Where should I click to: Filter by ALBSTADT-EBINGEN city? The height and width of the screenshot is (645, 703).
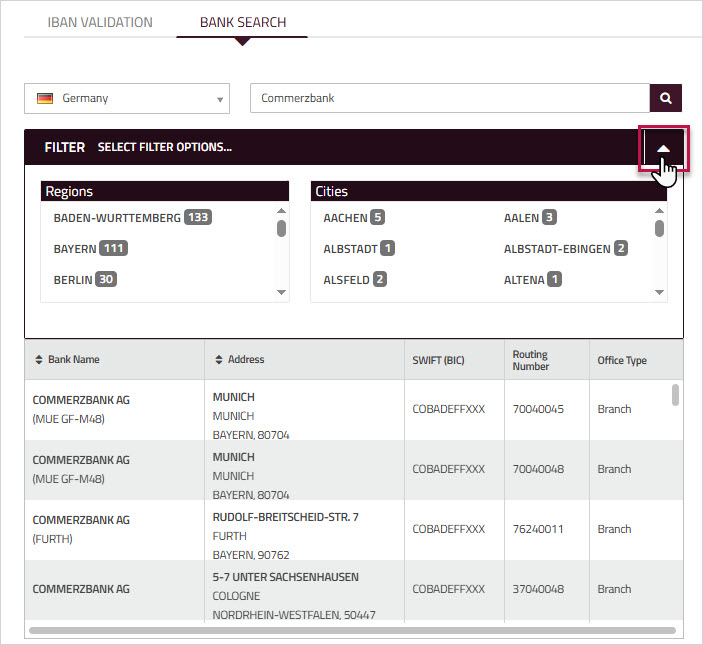[566, 249]
